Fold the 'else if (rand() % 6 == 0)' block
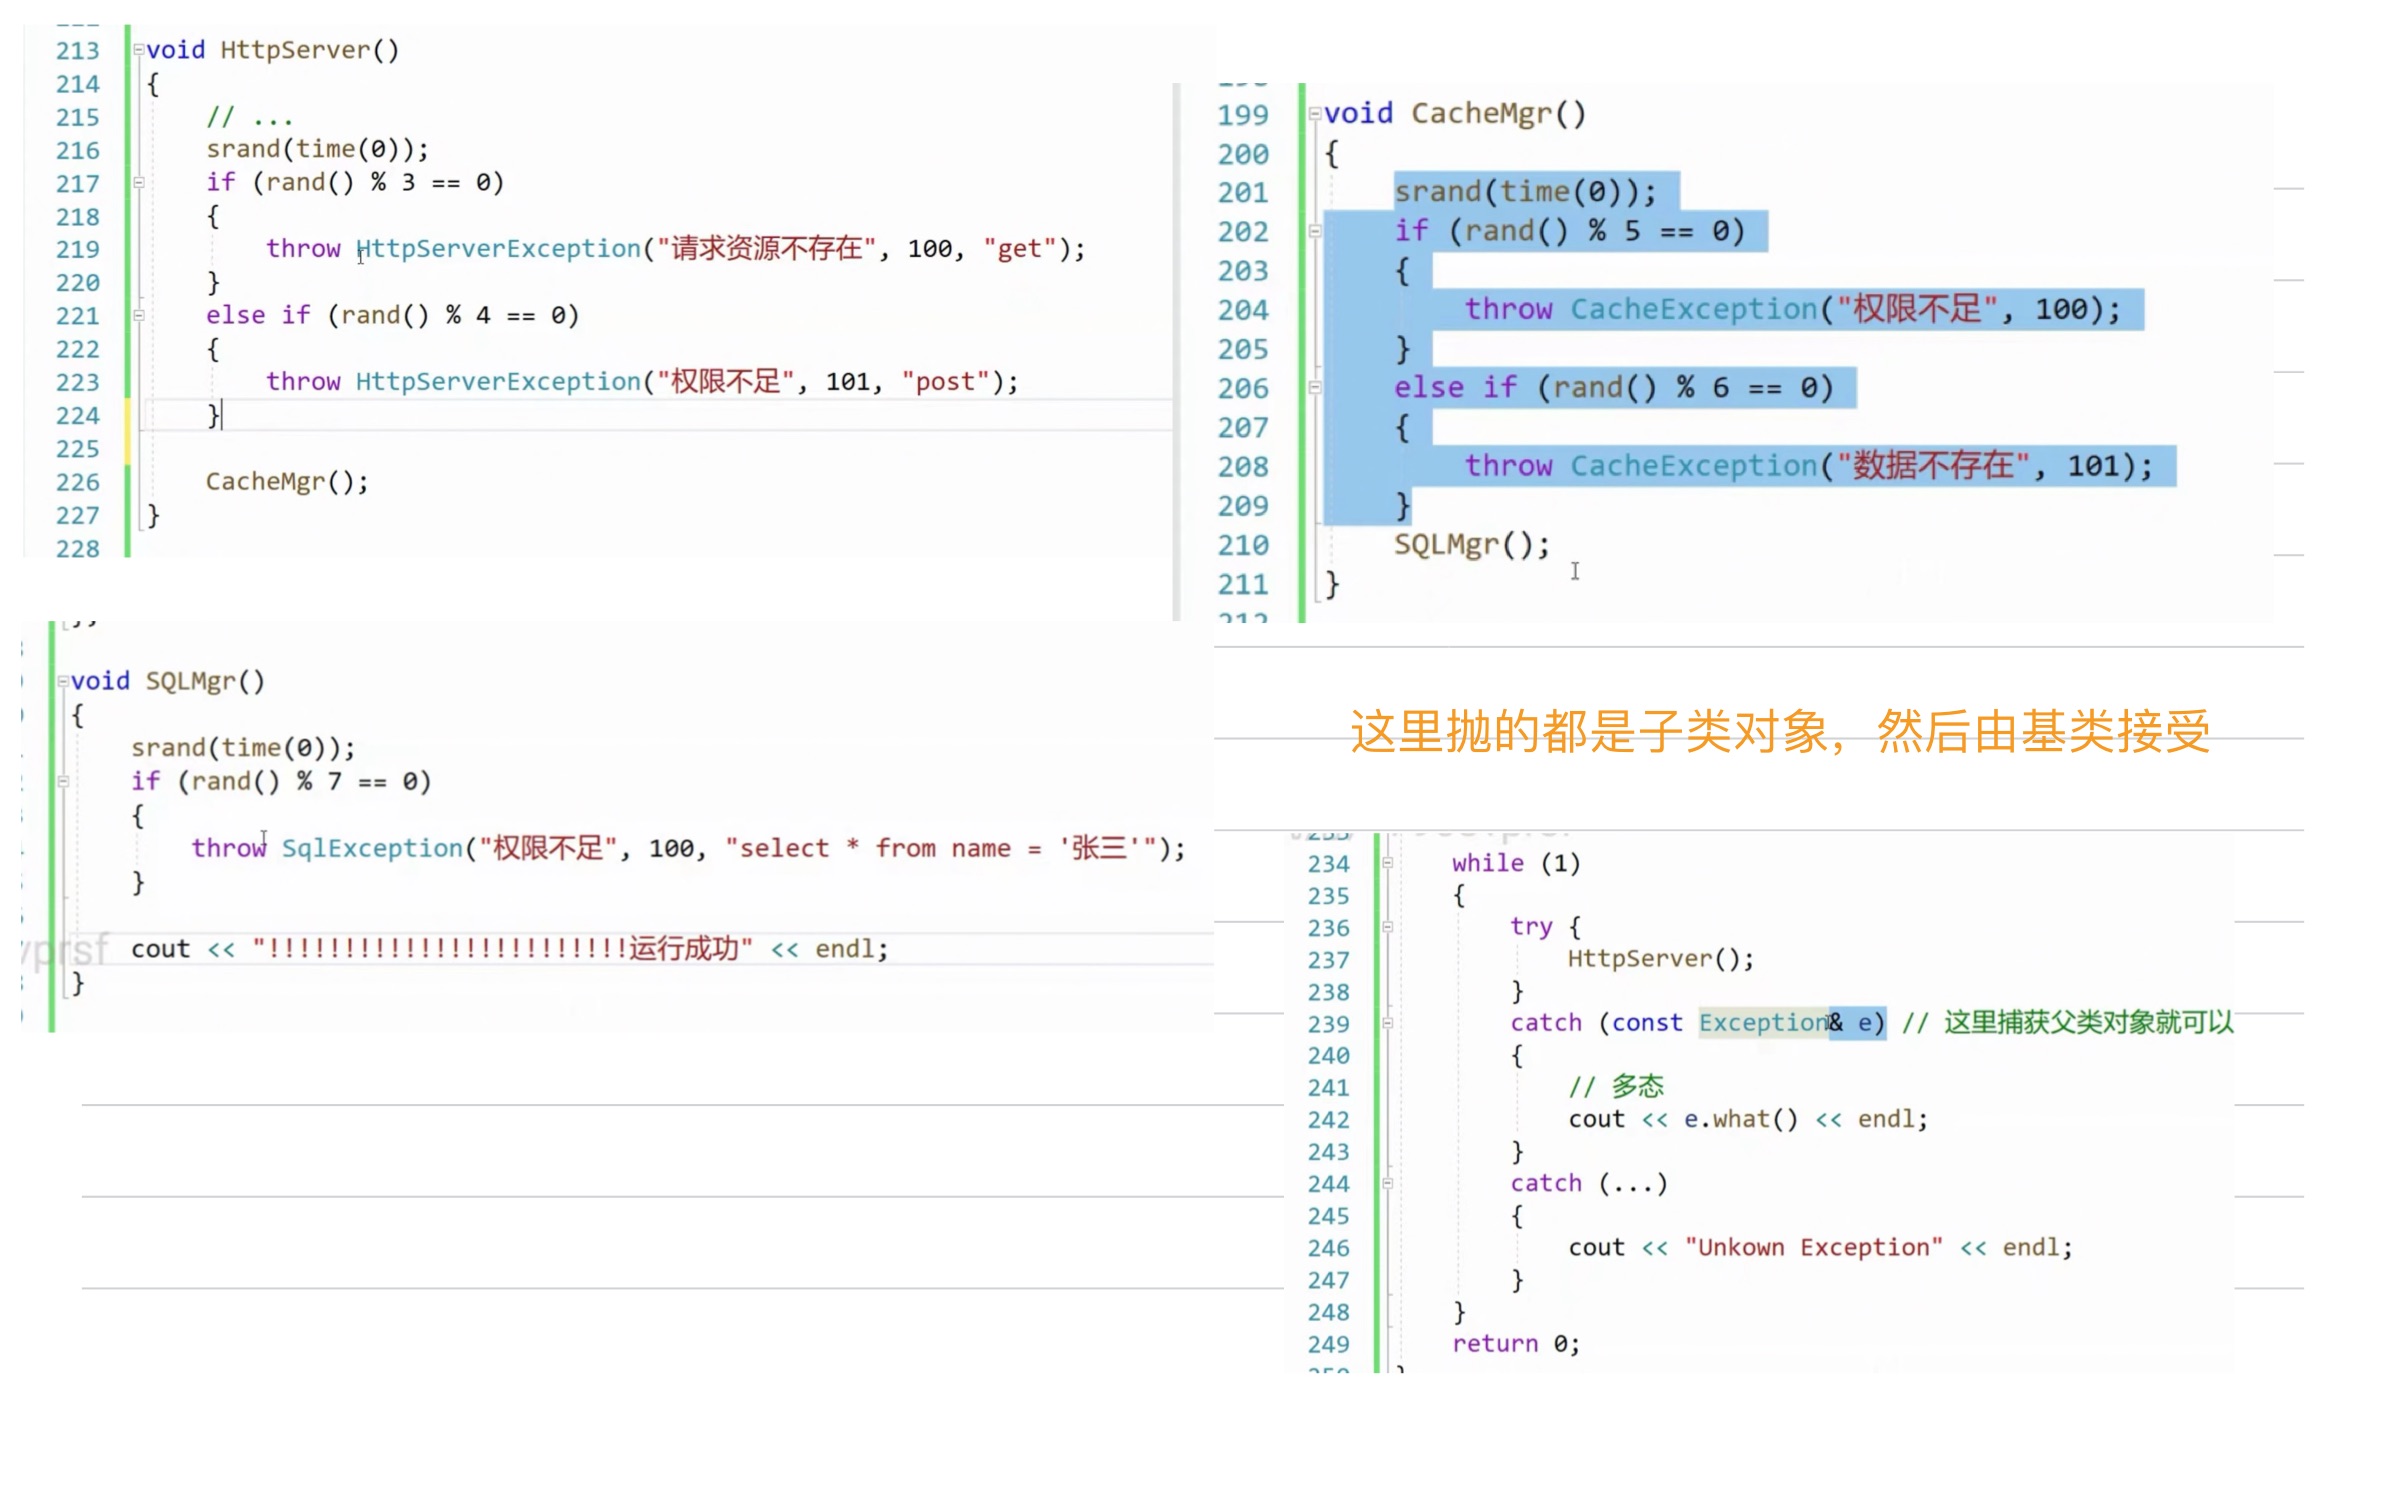The width and height of the screenshot is (2386, 1491). pos(1315,388)
